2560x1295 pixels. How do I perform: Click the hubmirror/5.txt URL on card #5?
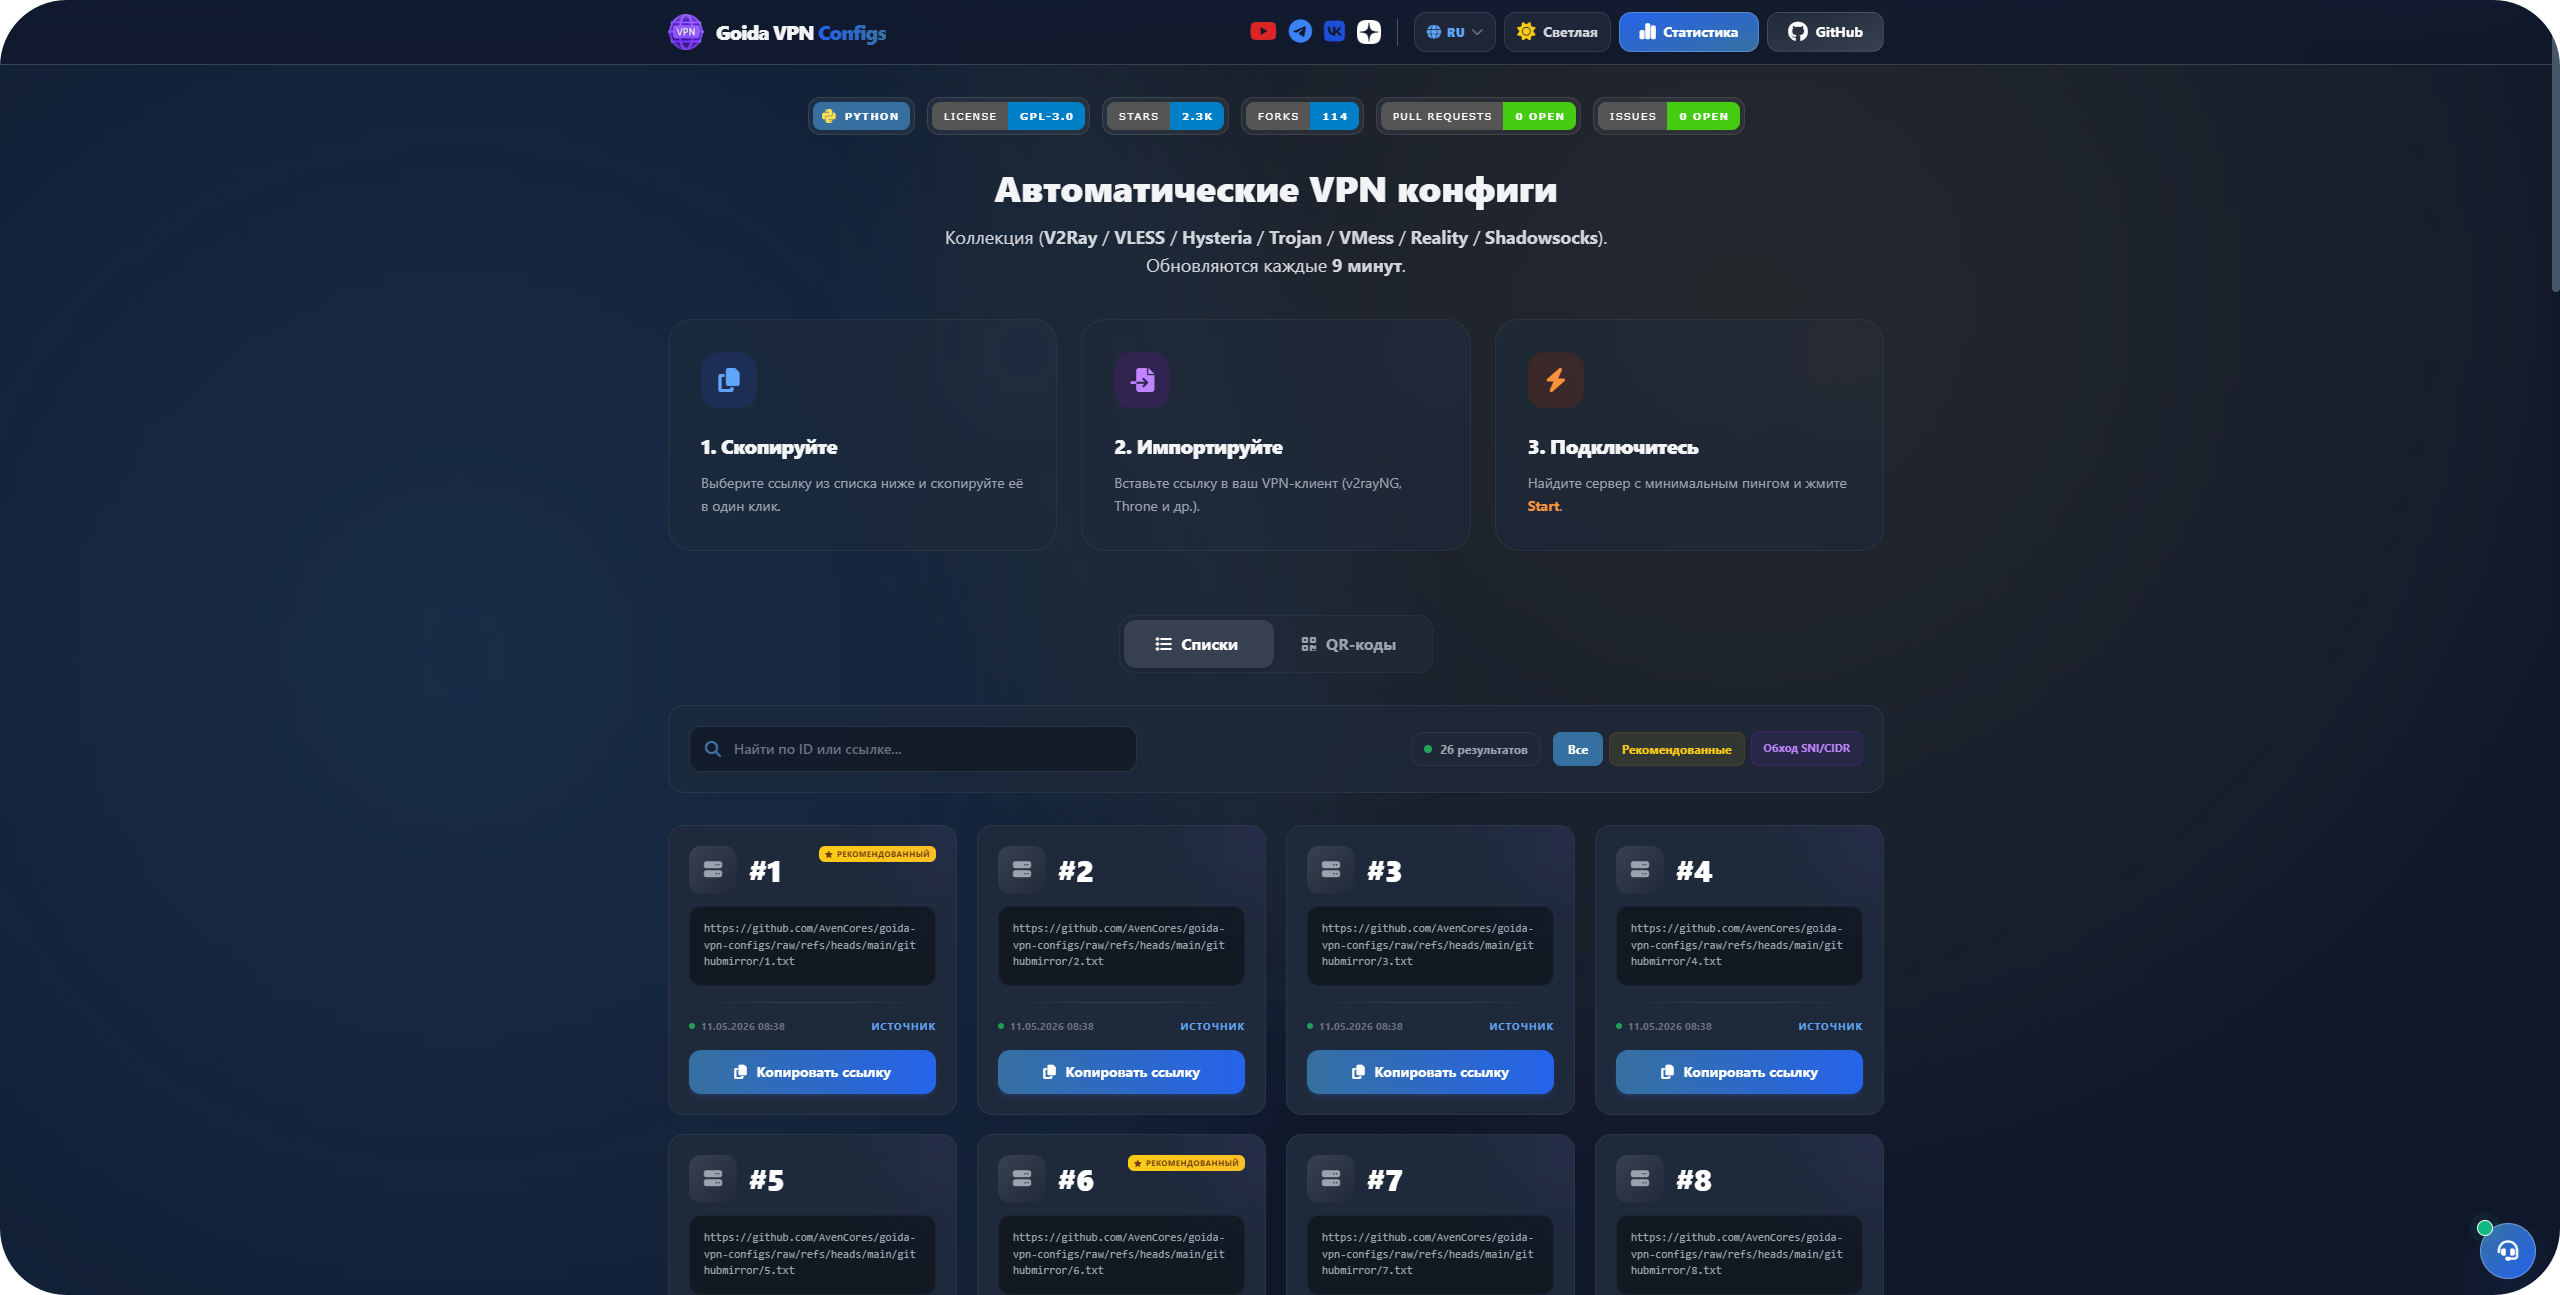[x=812, y=1254]
